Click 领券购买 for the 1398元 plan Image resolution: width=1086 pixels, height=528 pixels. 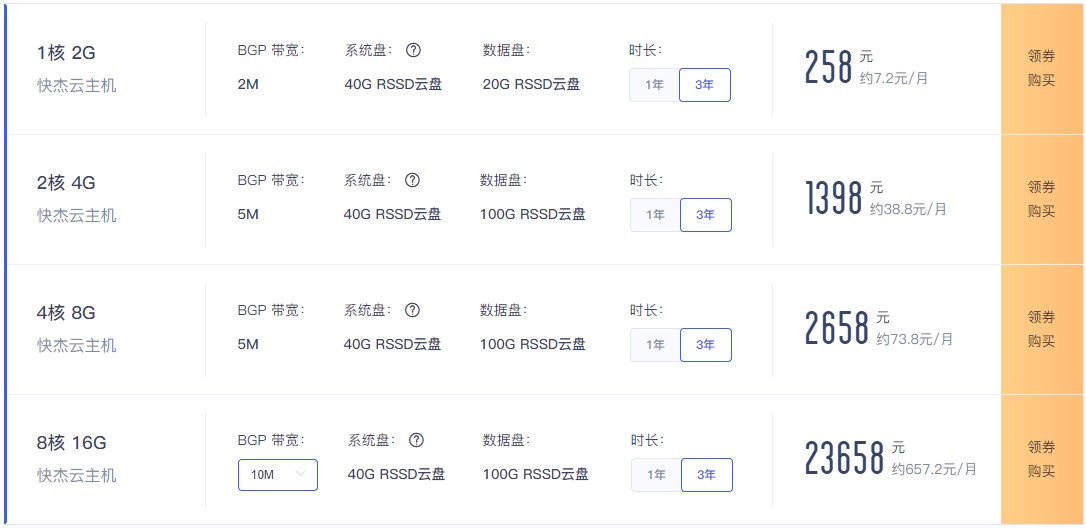[x=1041, y=199]
